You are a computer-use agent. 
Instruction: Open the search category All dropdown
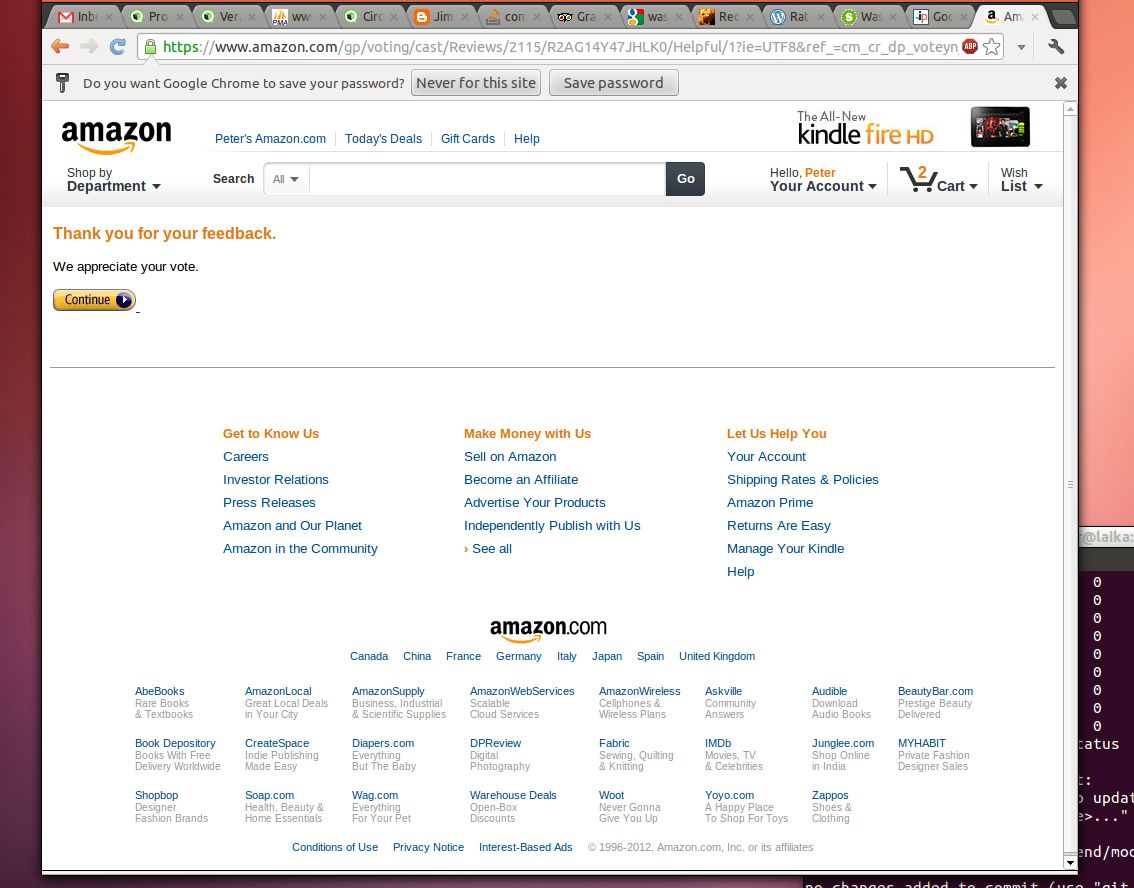click(x=286, y=179)
